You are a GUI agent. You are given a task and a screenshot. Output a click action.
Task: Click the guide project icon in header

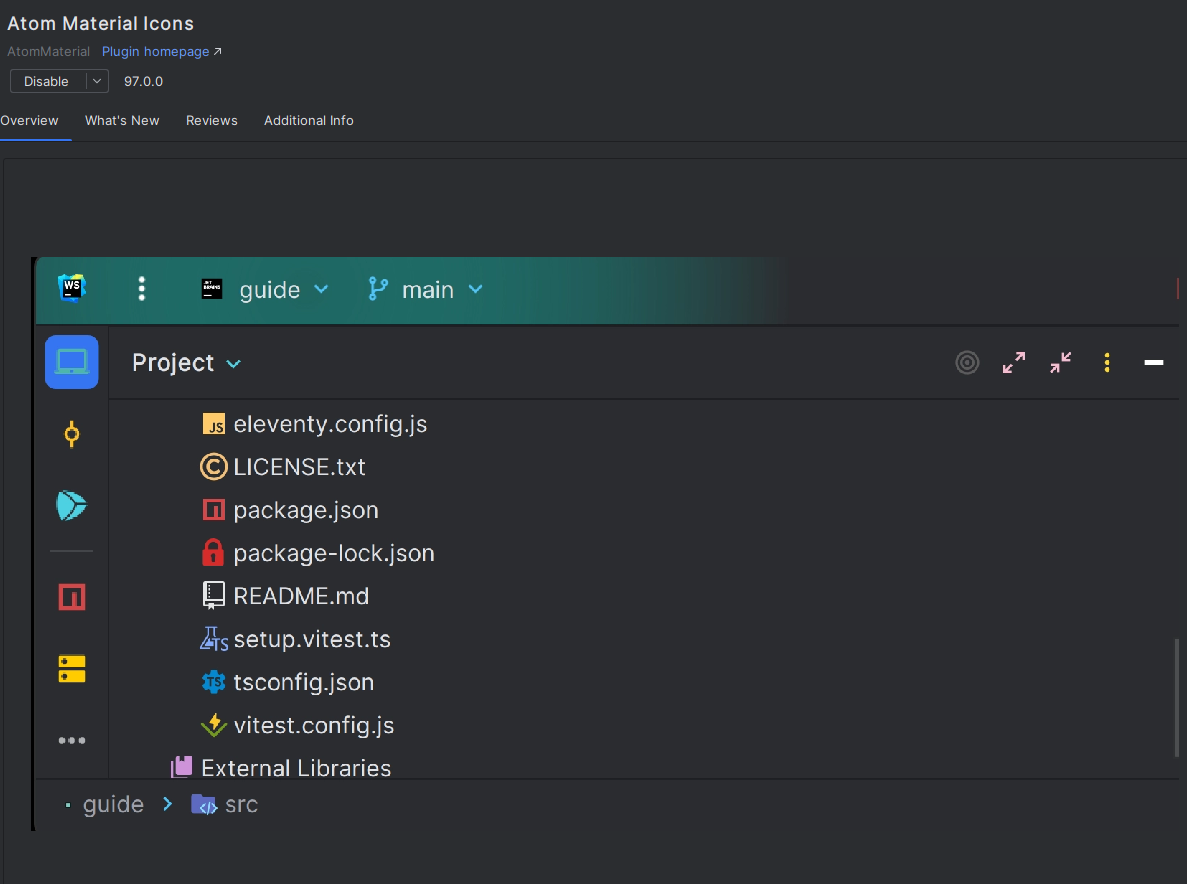tap(212, 288)
